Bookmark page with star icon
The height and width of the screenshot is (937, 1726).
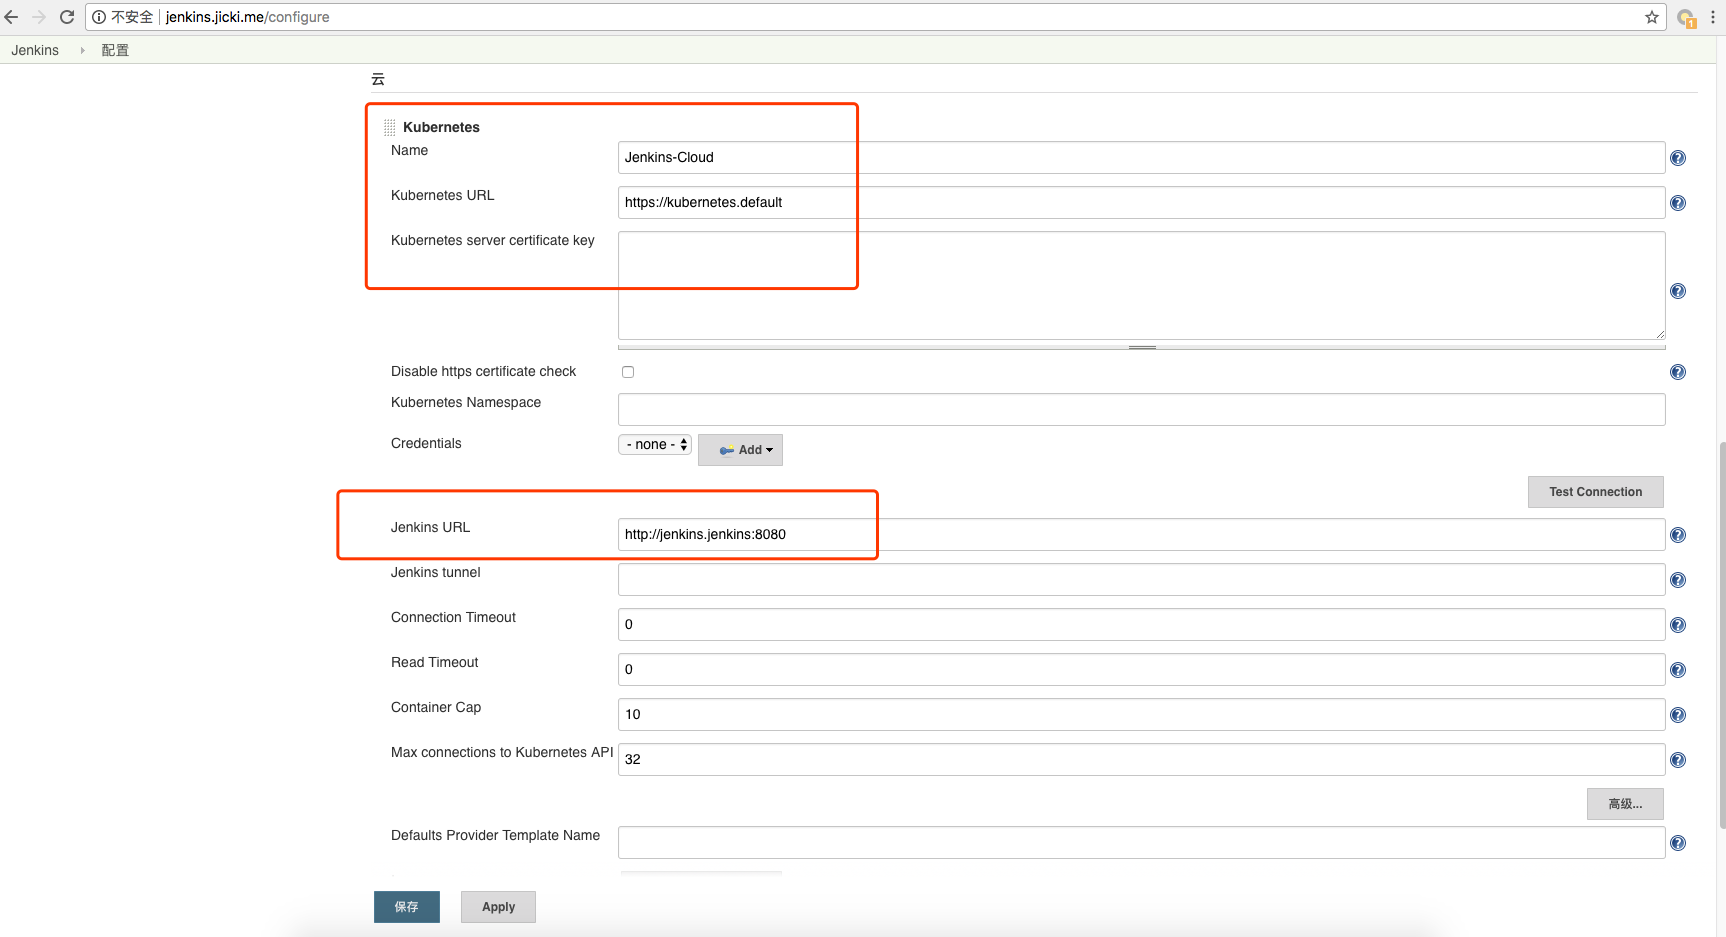1652,17
